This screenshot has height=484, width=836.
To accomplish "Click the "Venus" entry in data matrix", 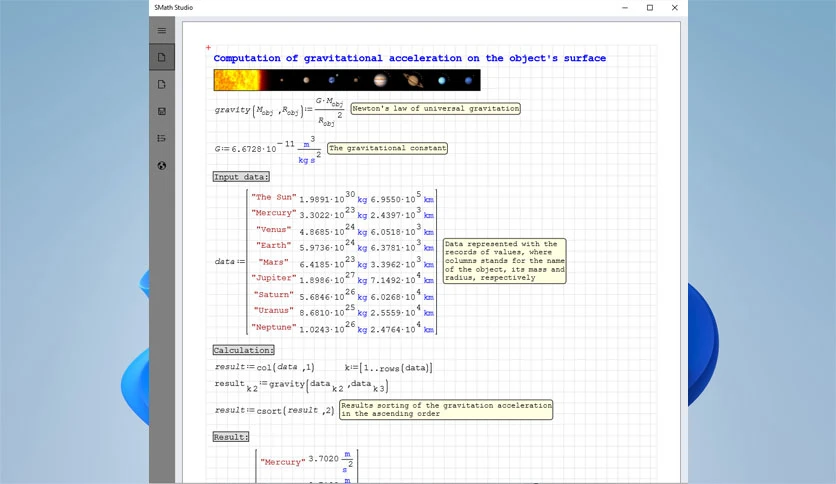I will point(274,229).
